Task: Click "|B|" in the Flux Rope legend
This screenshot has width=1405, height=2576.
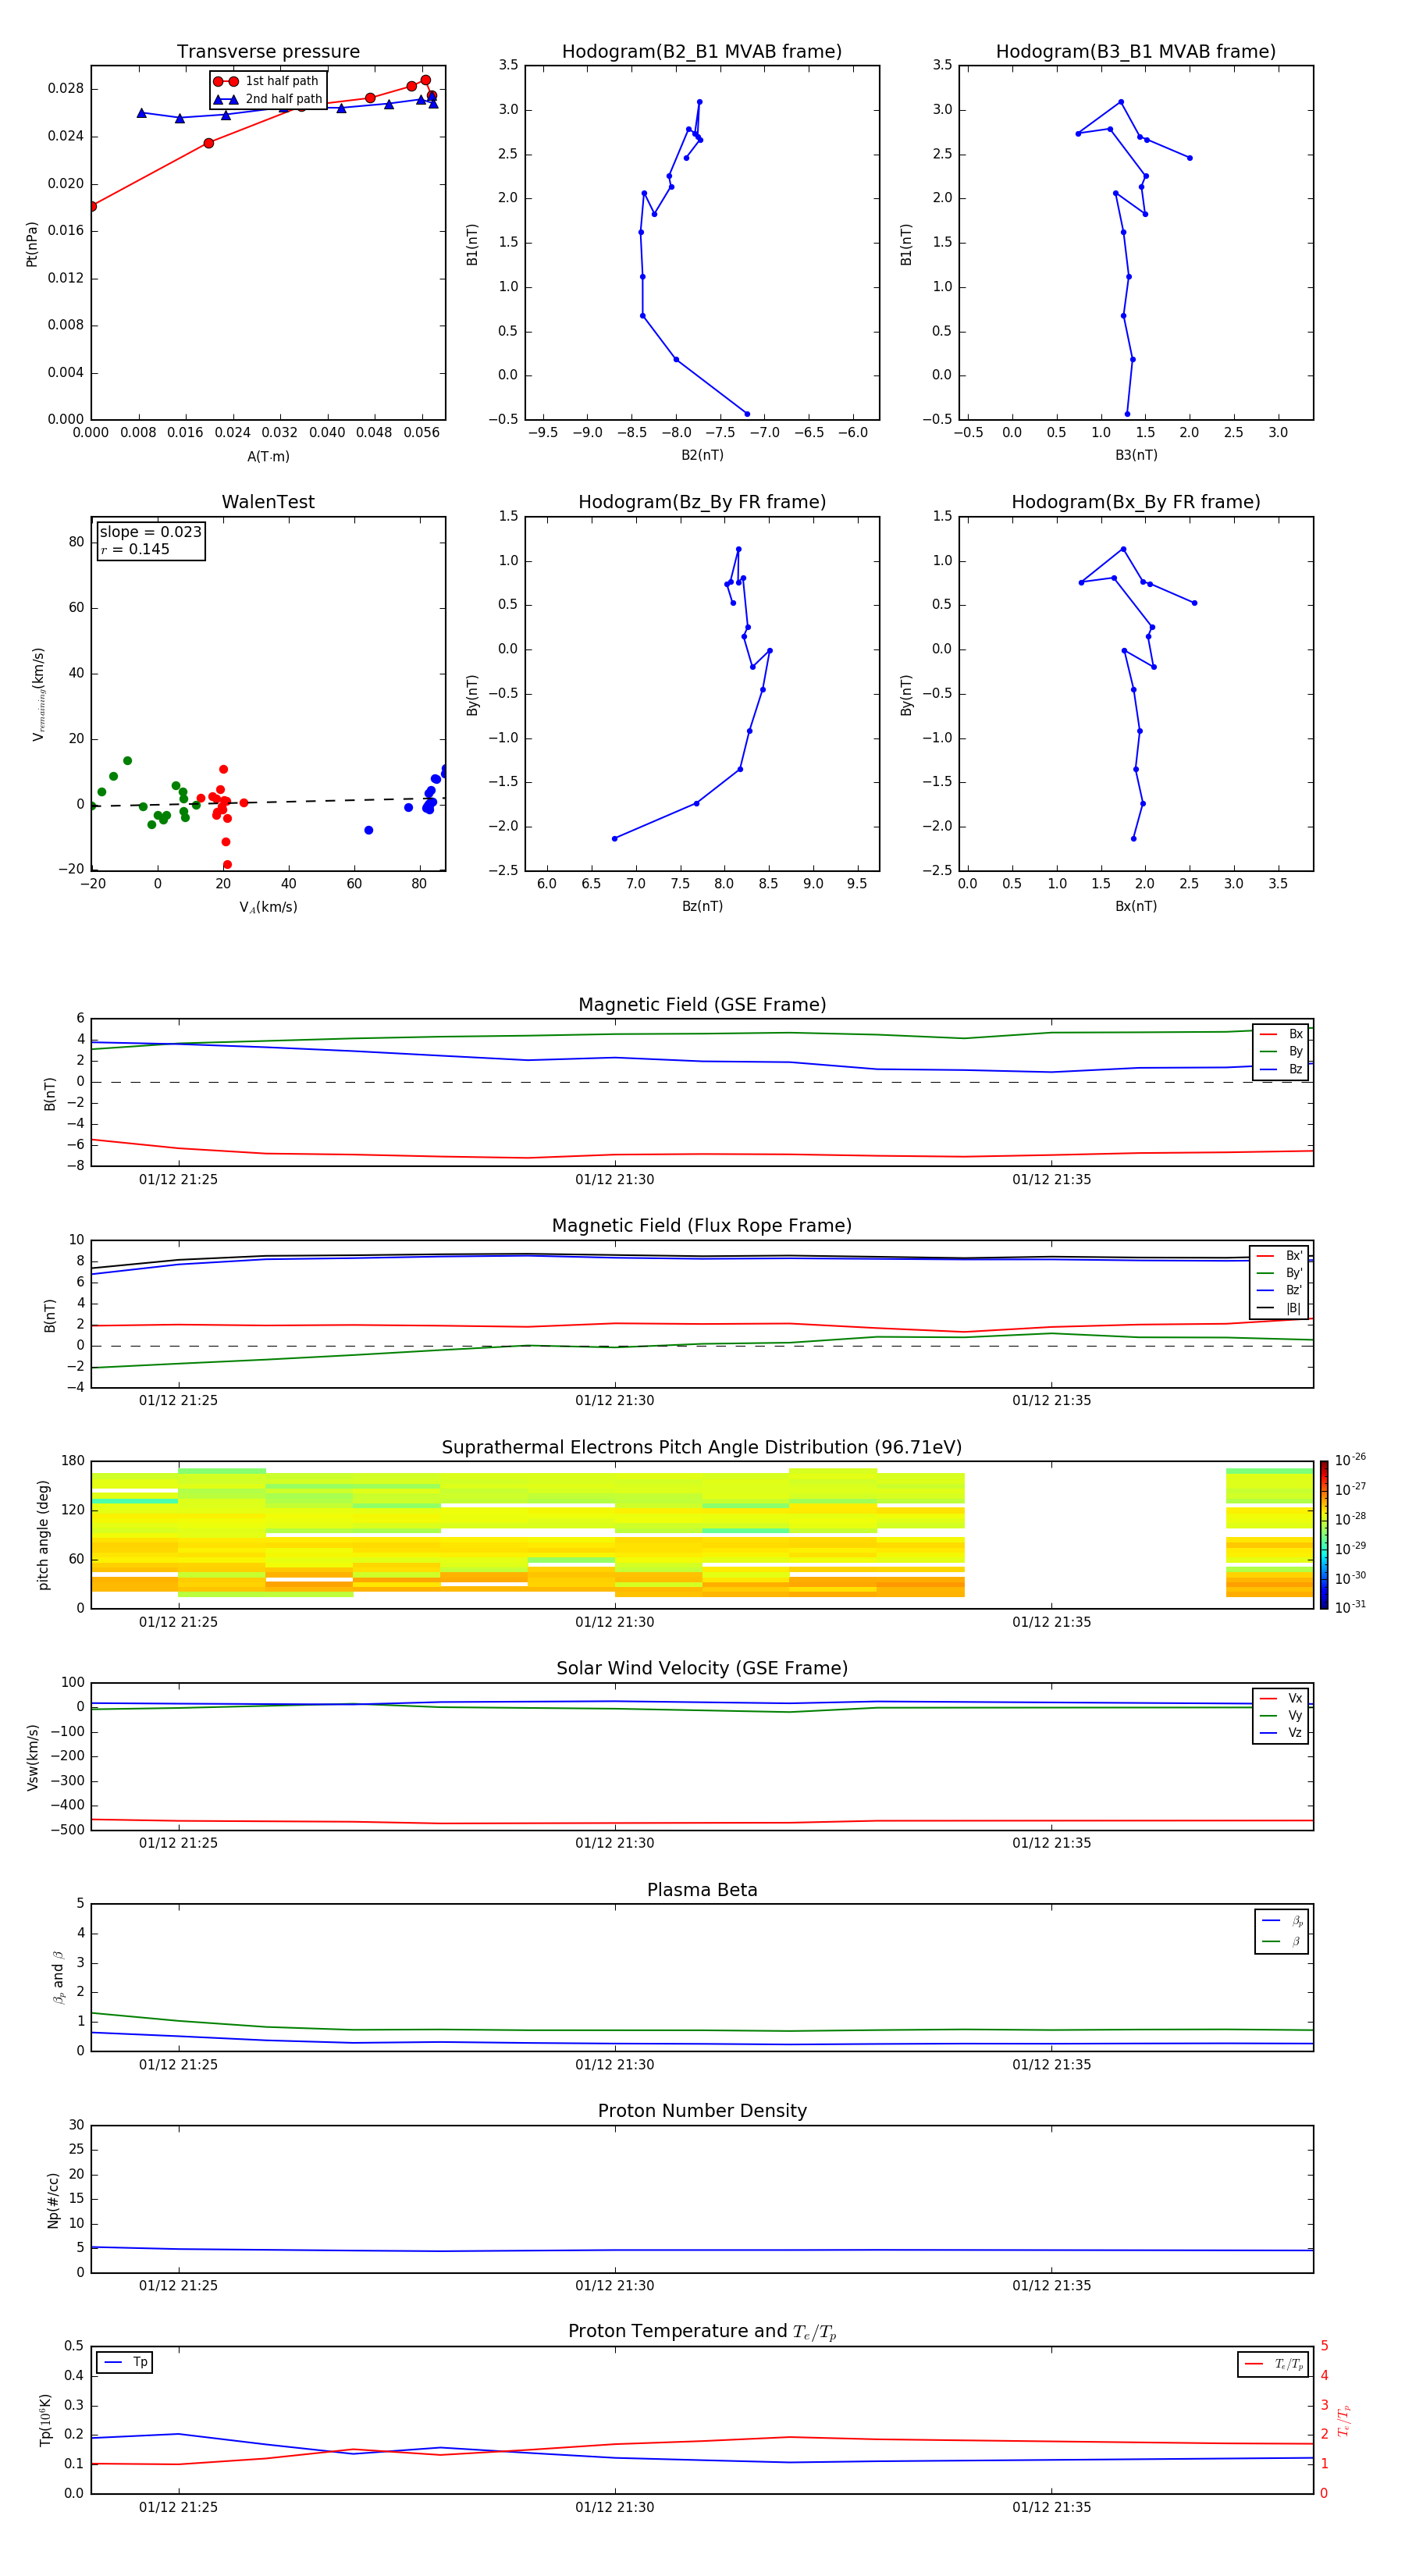Action: pos(1280,1308)
